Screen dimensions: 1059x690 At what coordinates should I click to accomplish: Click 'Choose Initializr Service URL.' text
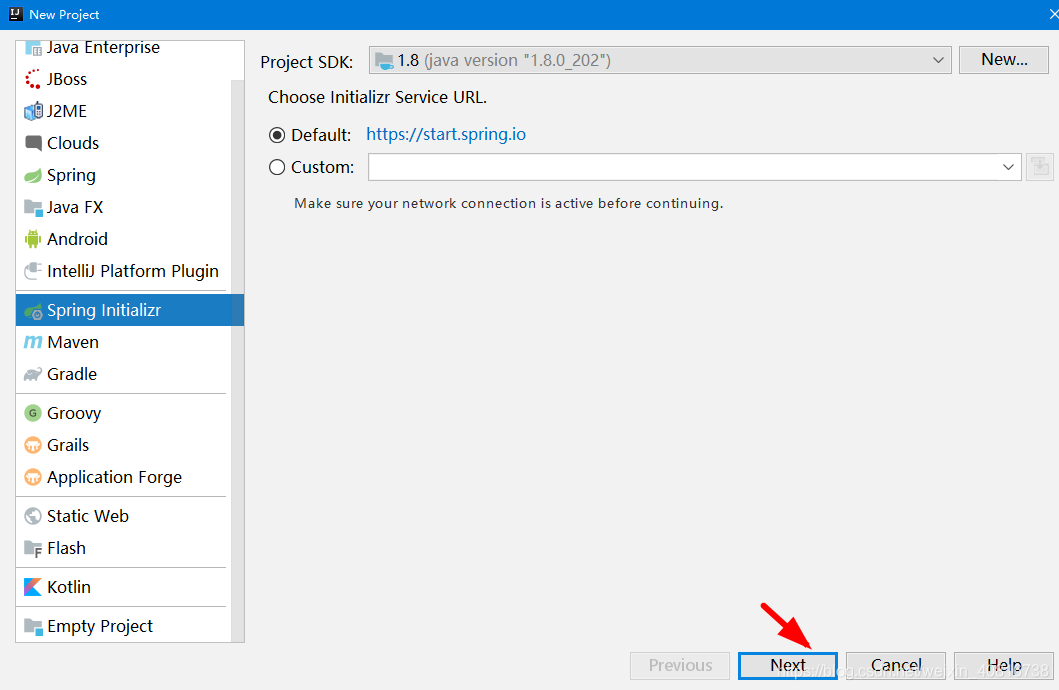(x=378, y=97)
